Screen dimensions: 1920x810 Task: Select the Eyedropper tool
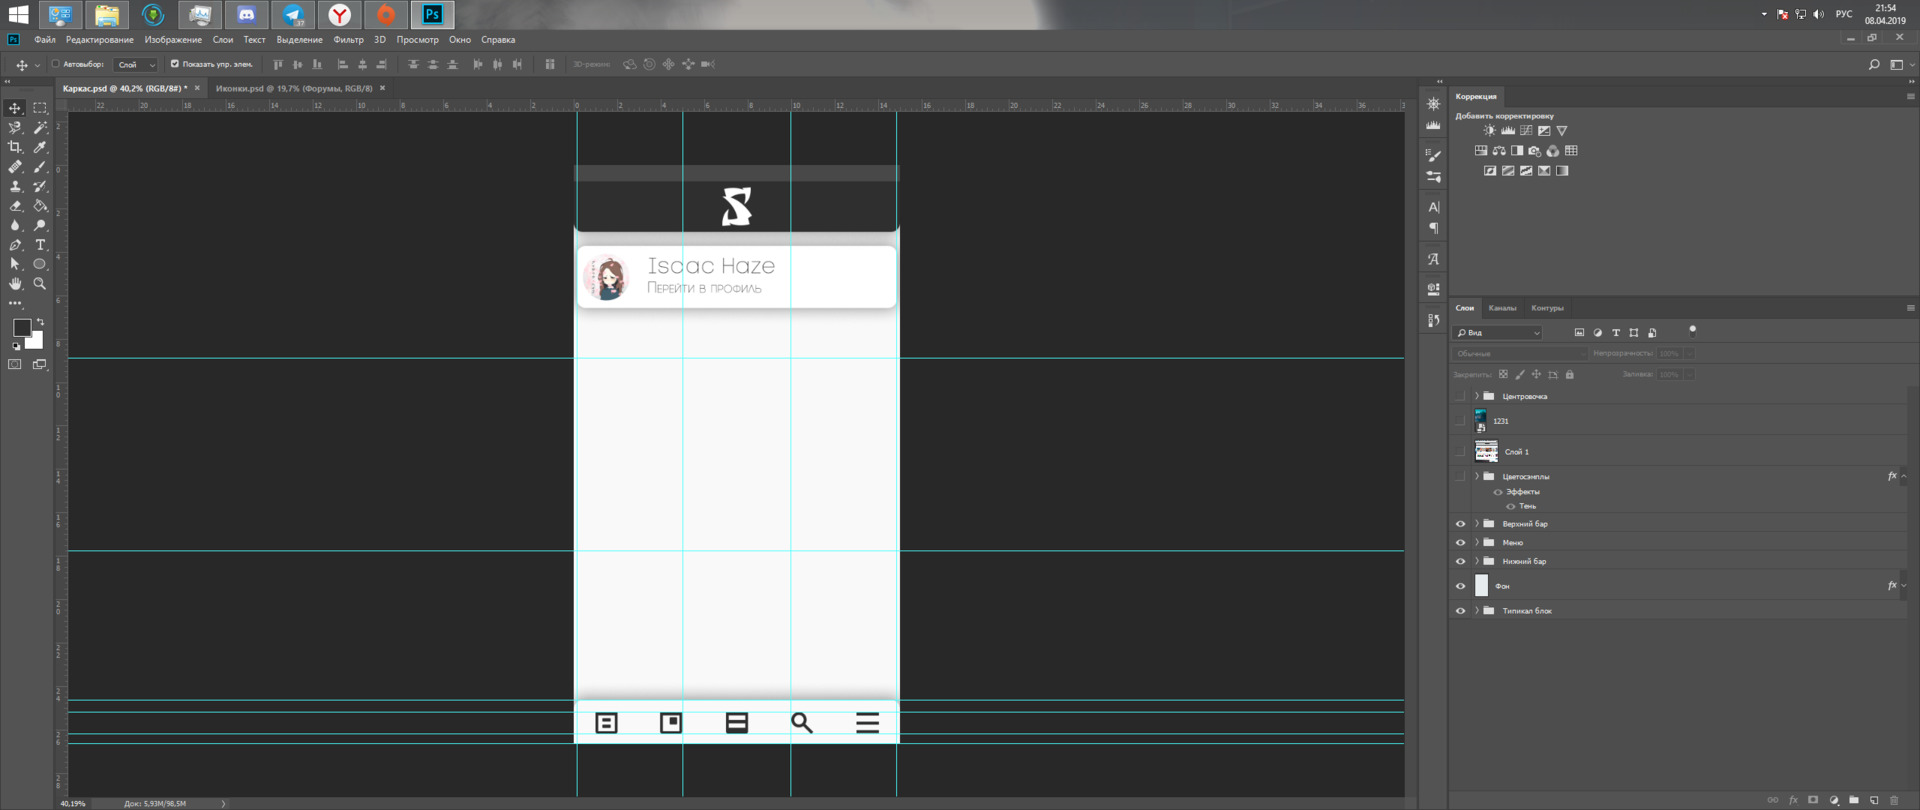[x=40, y=147]
